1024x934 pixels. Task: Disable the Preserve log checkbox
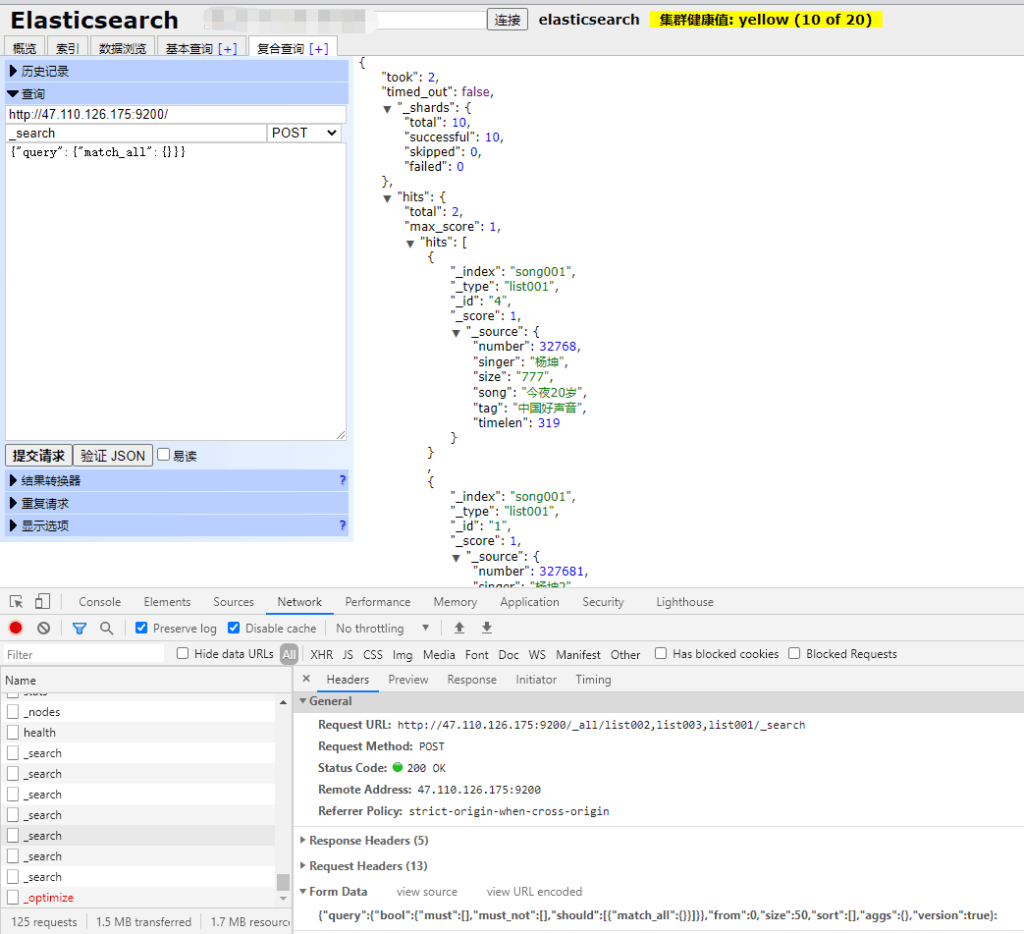(141, 628)
